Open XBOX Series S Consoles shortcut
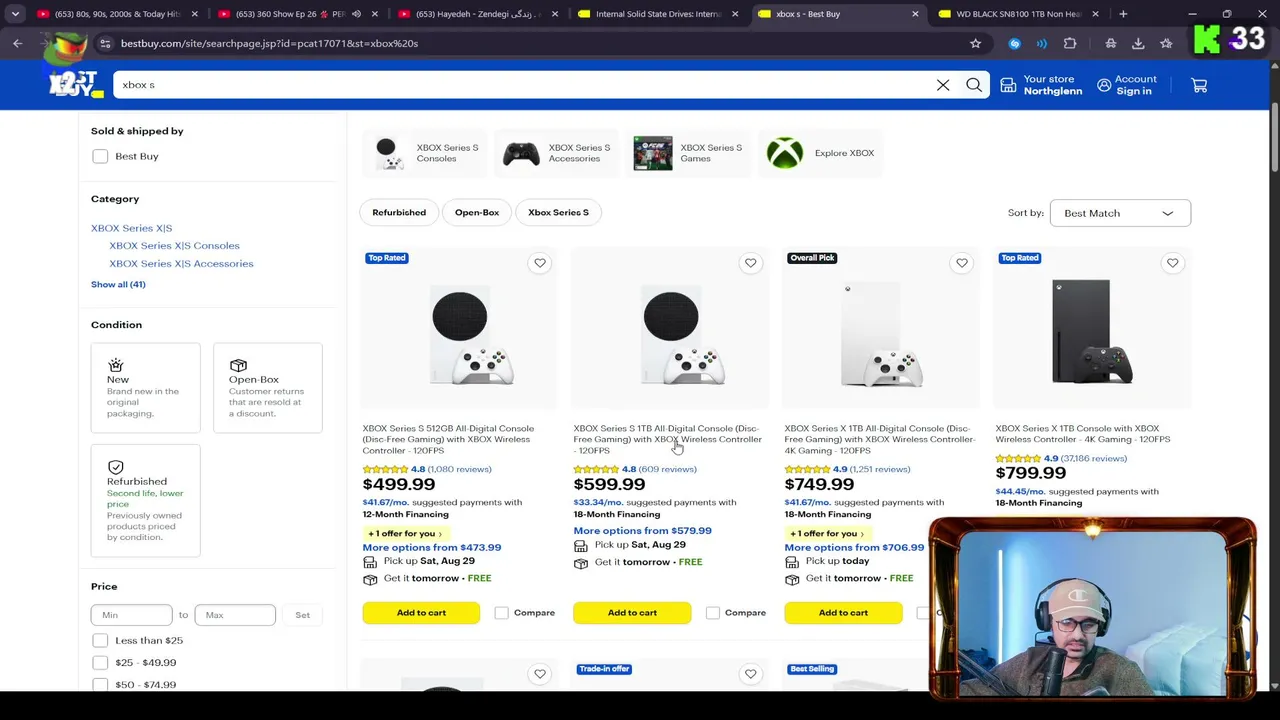This screenshot has width=1280, height=720. pos(425,153)
